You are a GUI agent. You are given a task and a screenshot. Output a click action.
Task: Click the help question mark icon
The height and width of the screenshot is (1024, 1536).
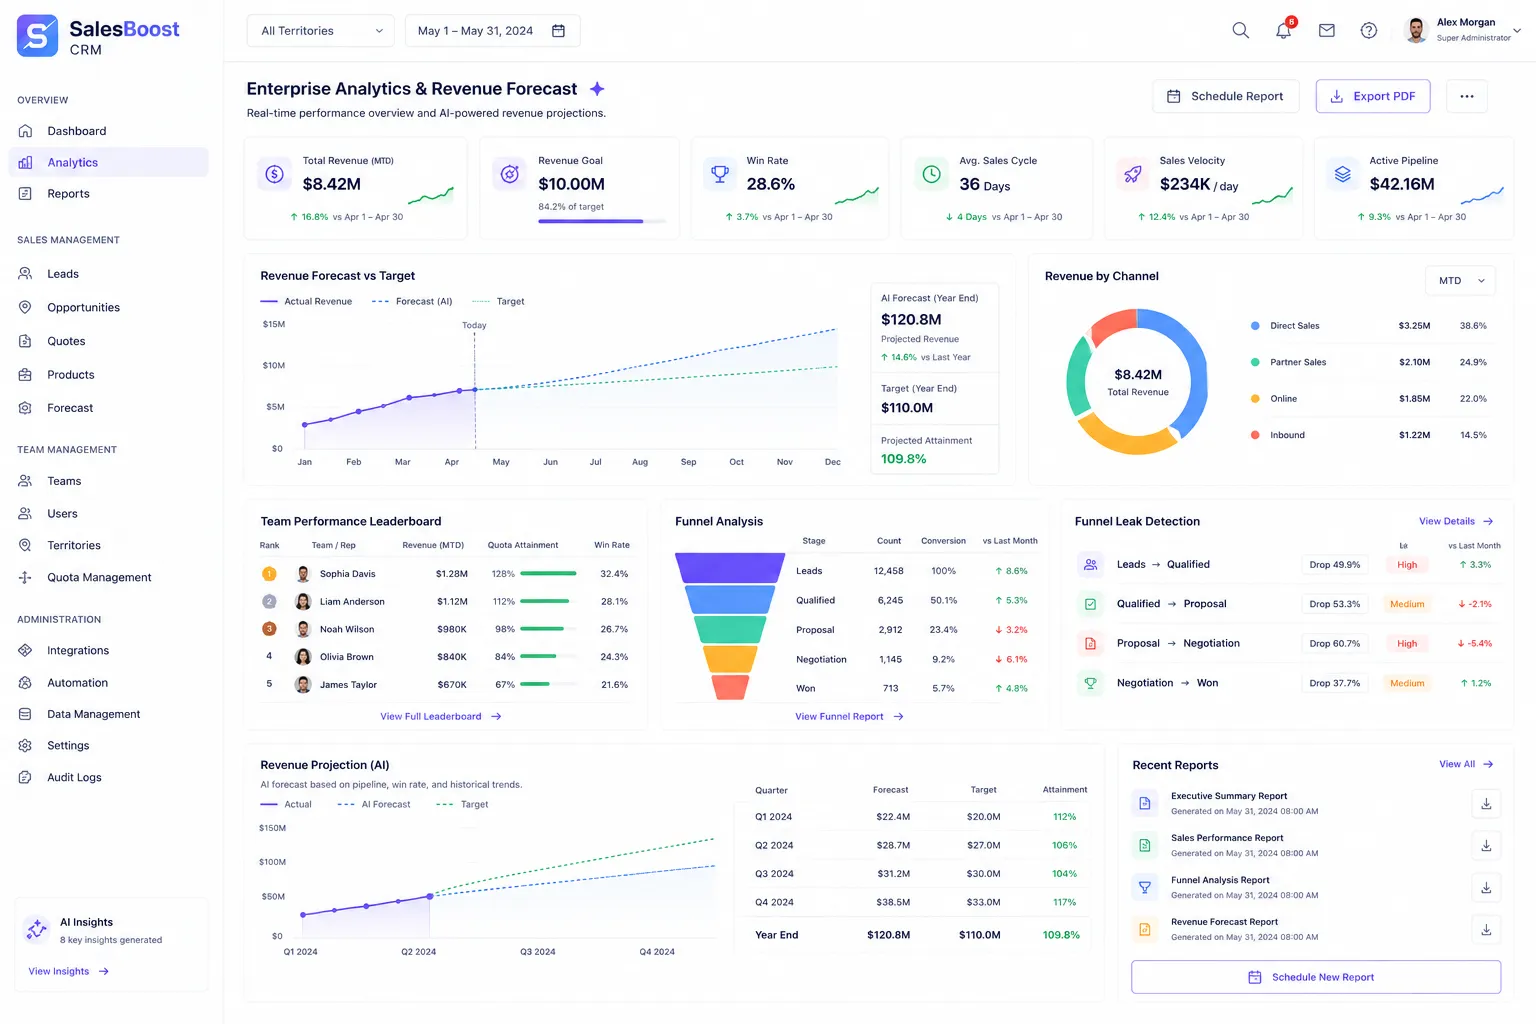1369,30
